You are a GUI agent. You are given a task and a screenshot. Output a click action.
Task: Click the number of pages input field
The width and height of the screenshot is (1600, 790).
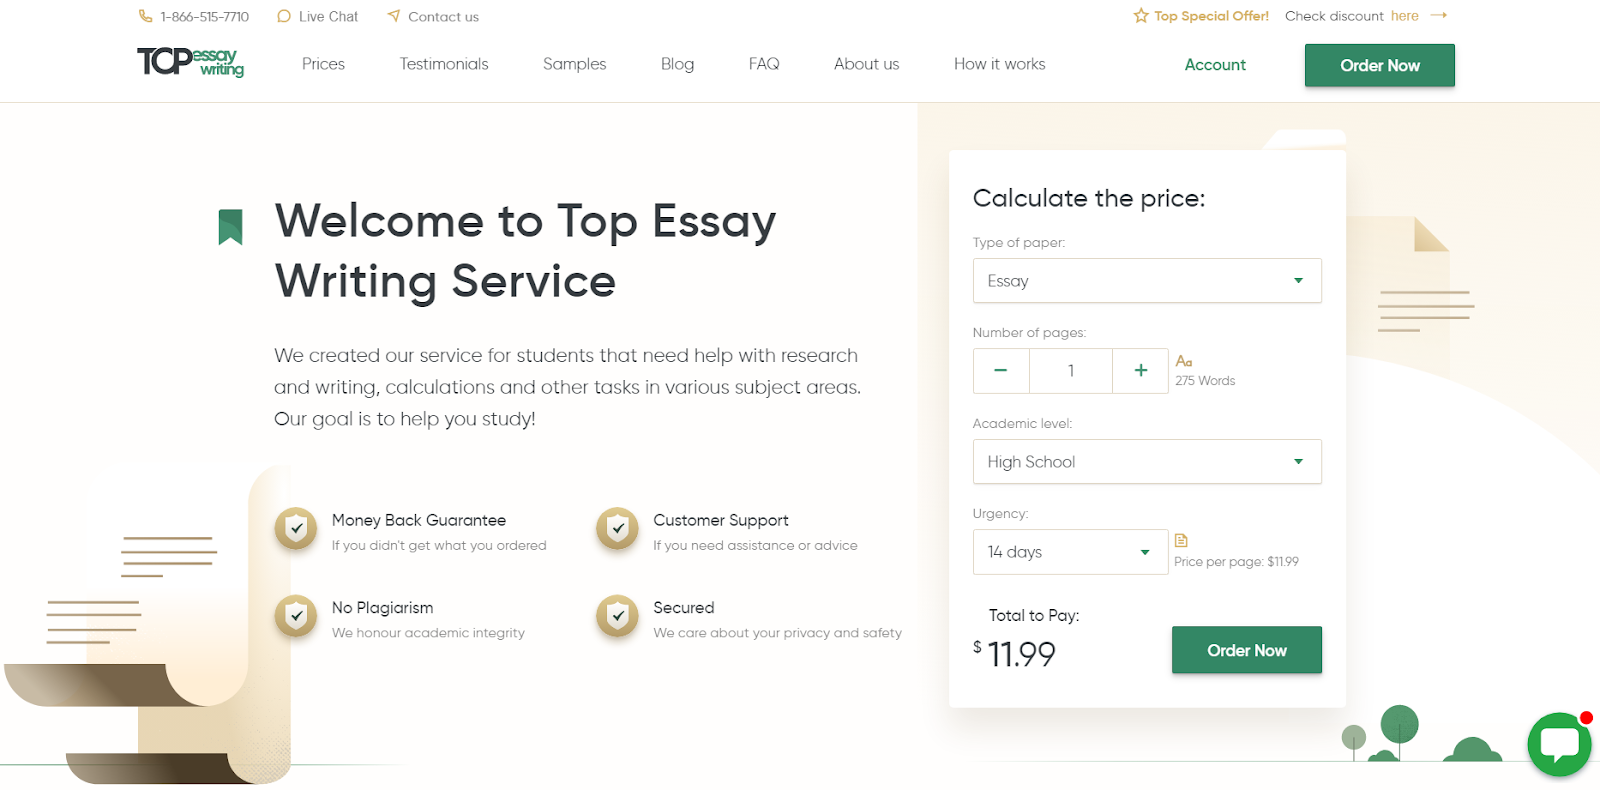(1070, 371)
